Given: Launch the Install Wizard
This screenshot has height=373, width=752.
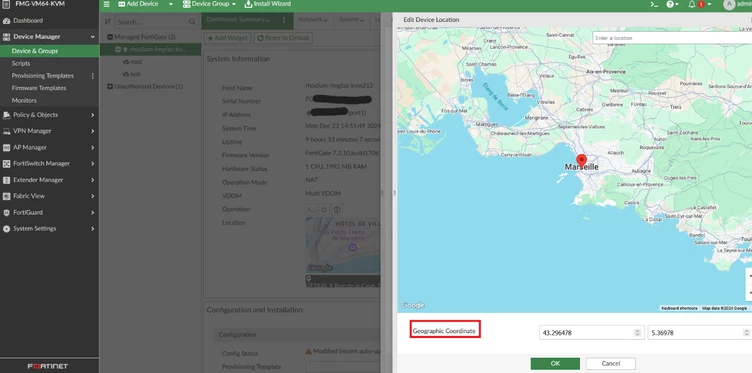Looking at the screenshot, I should (x=268, y=4).
